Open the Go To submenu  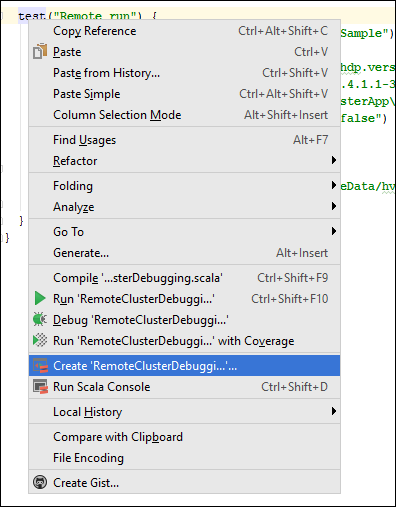184,232
